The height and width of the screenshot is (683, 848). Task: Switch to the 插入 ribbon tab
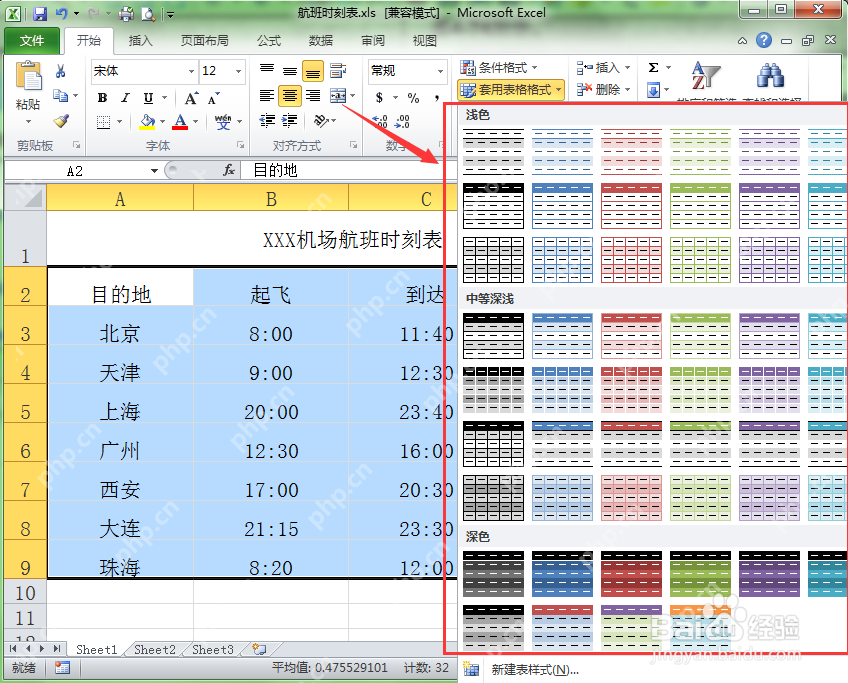140,41
